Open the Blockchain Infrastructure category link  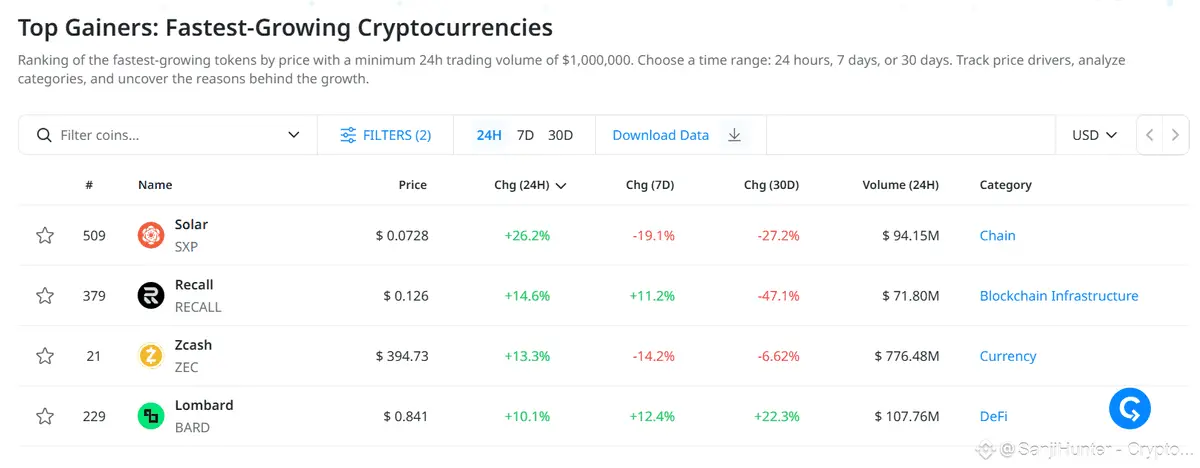click(1058, 296)
